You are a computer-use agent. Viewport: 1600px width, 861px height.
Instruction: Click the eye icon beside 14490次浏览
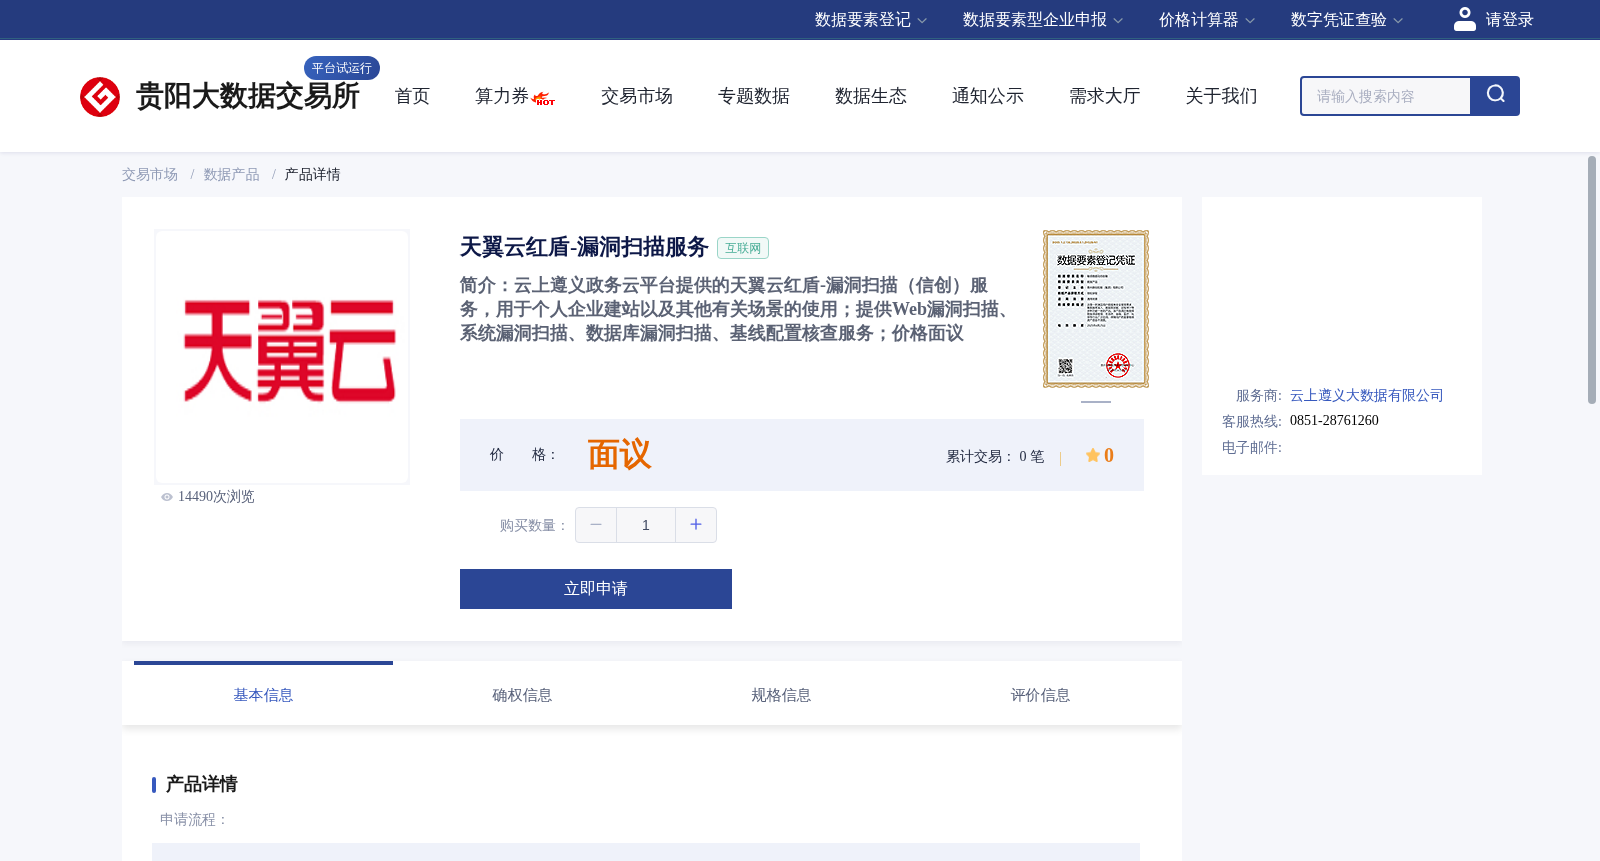[x=167, y=497]
